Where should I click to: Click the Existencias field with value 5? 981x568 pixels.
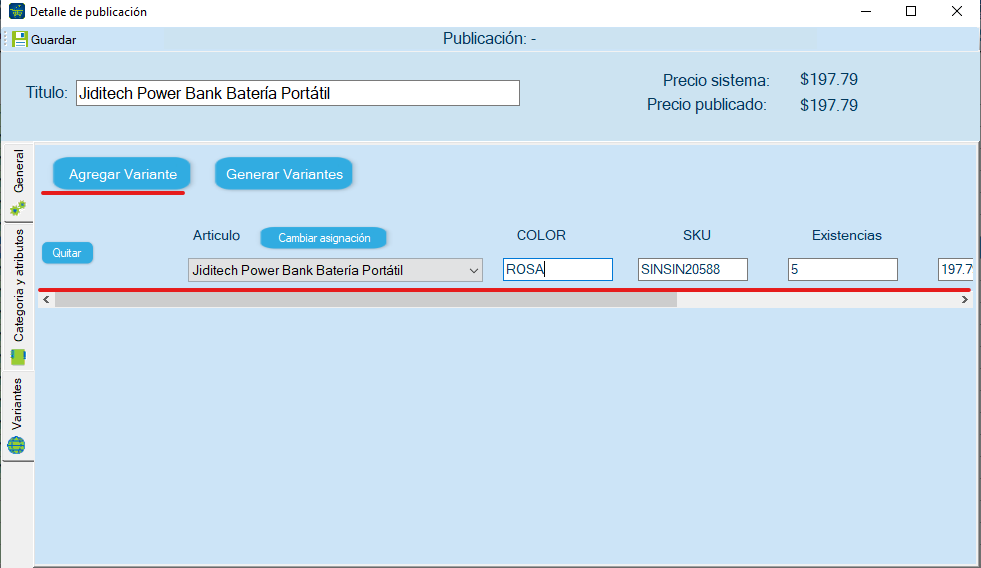pos(843,270)
